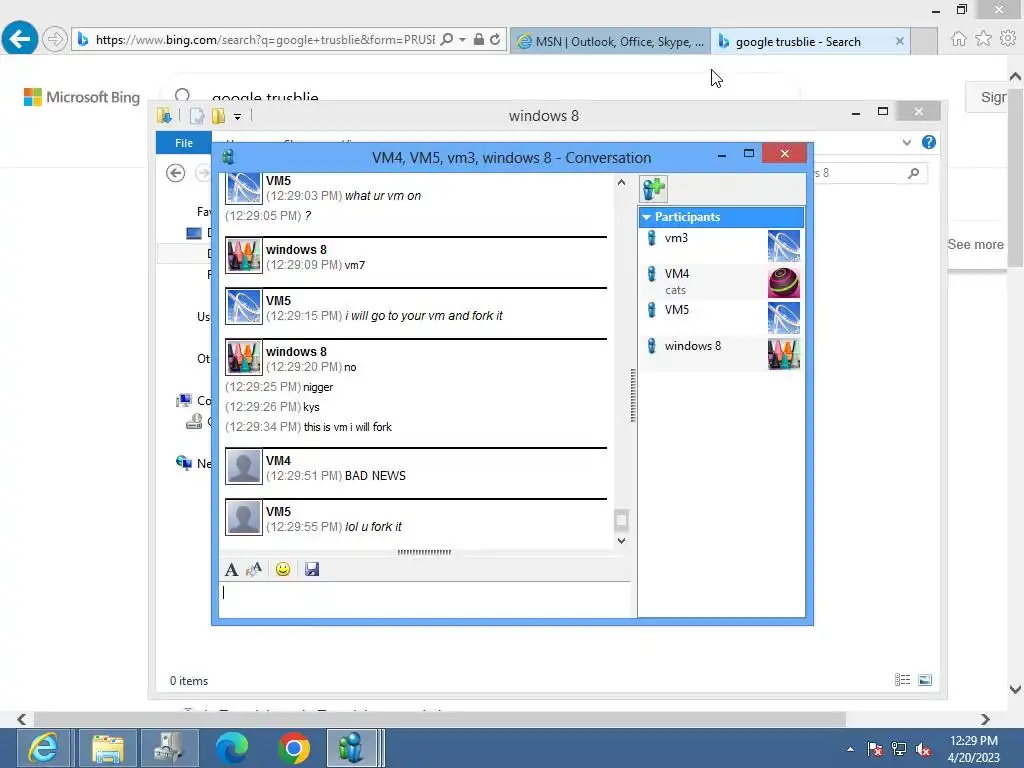This screenshot has width=1024, height=768.
Task: Click the message input field in conversation
Action: click(x=424, y=599)
